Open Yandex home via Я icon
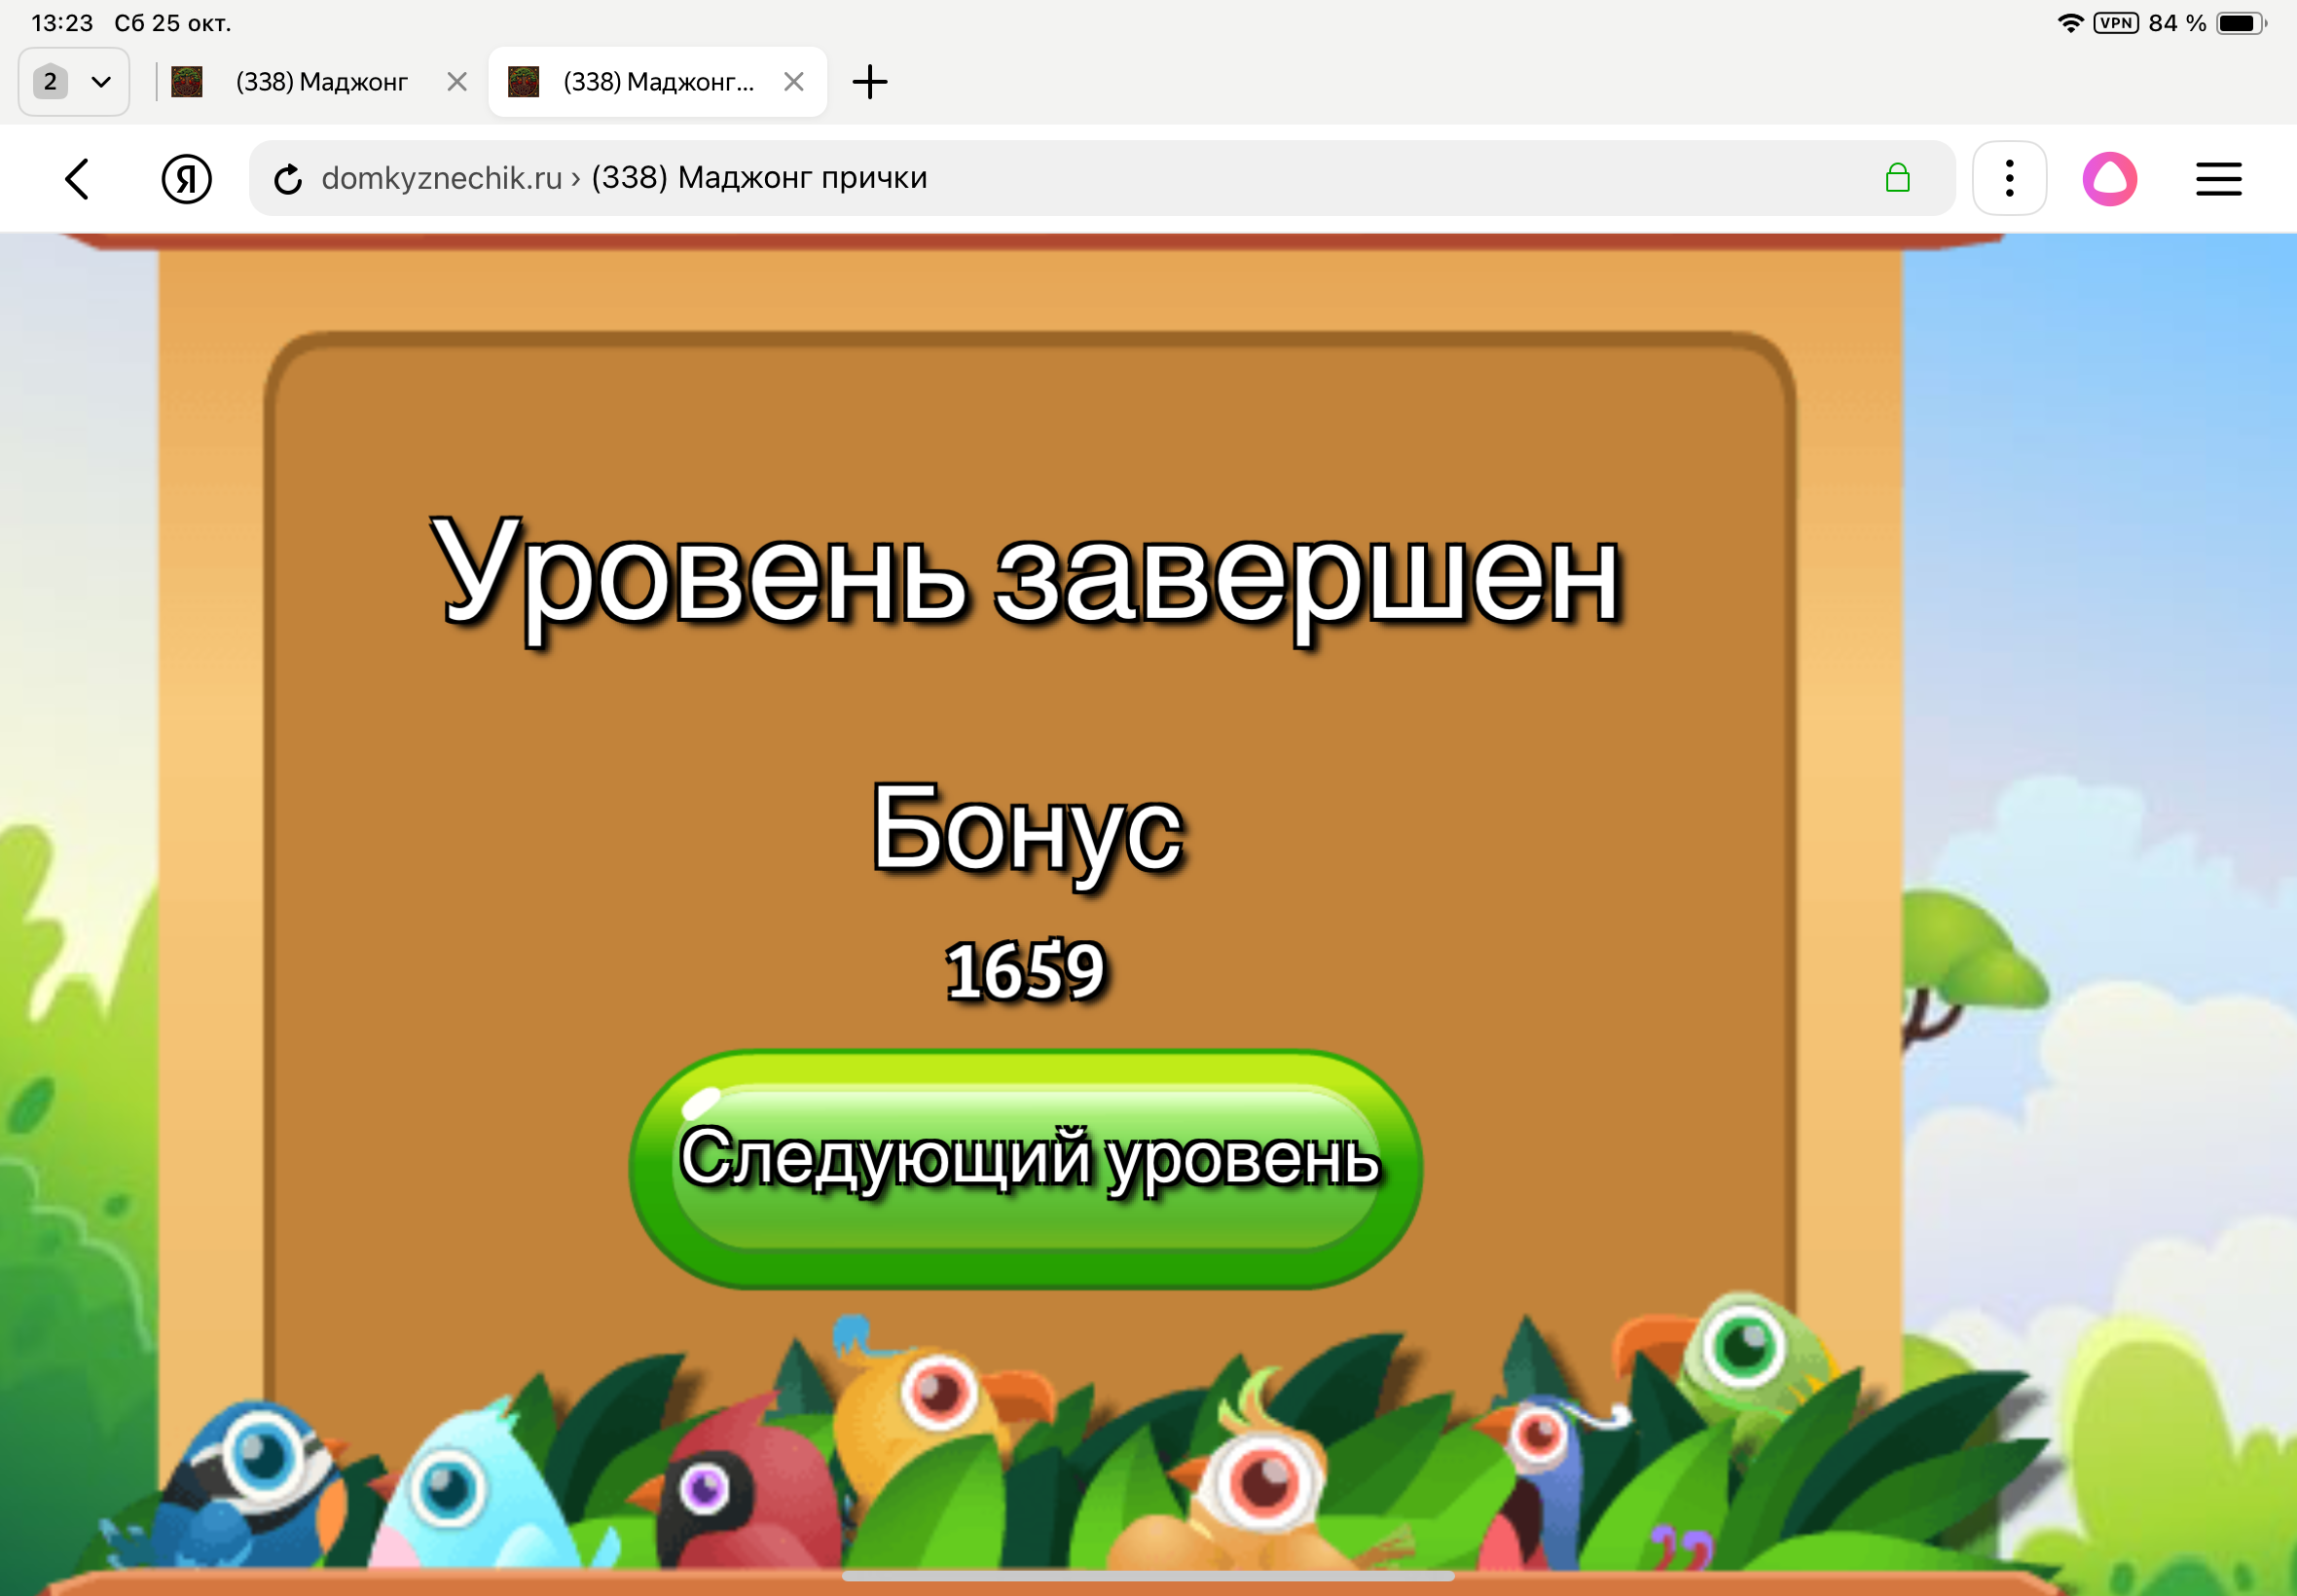This screenshot has height=1596, width=2297. 186,179
